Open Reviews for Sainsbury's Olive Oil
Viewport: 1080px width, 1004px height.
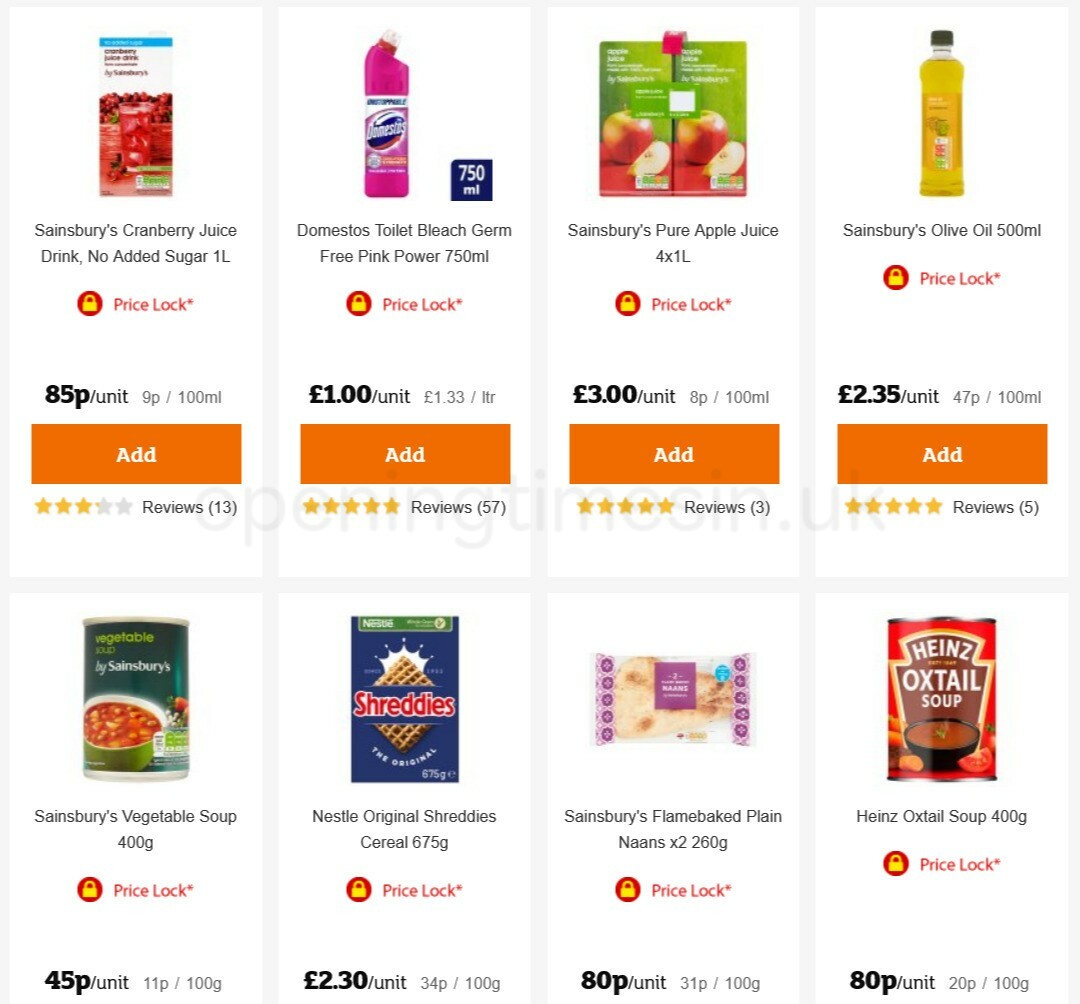(x=995, y=507)
